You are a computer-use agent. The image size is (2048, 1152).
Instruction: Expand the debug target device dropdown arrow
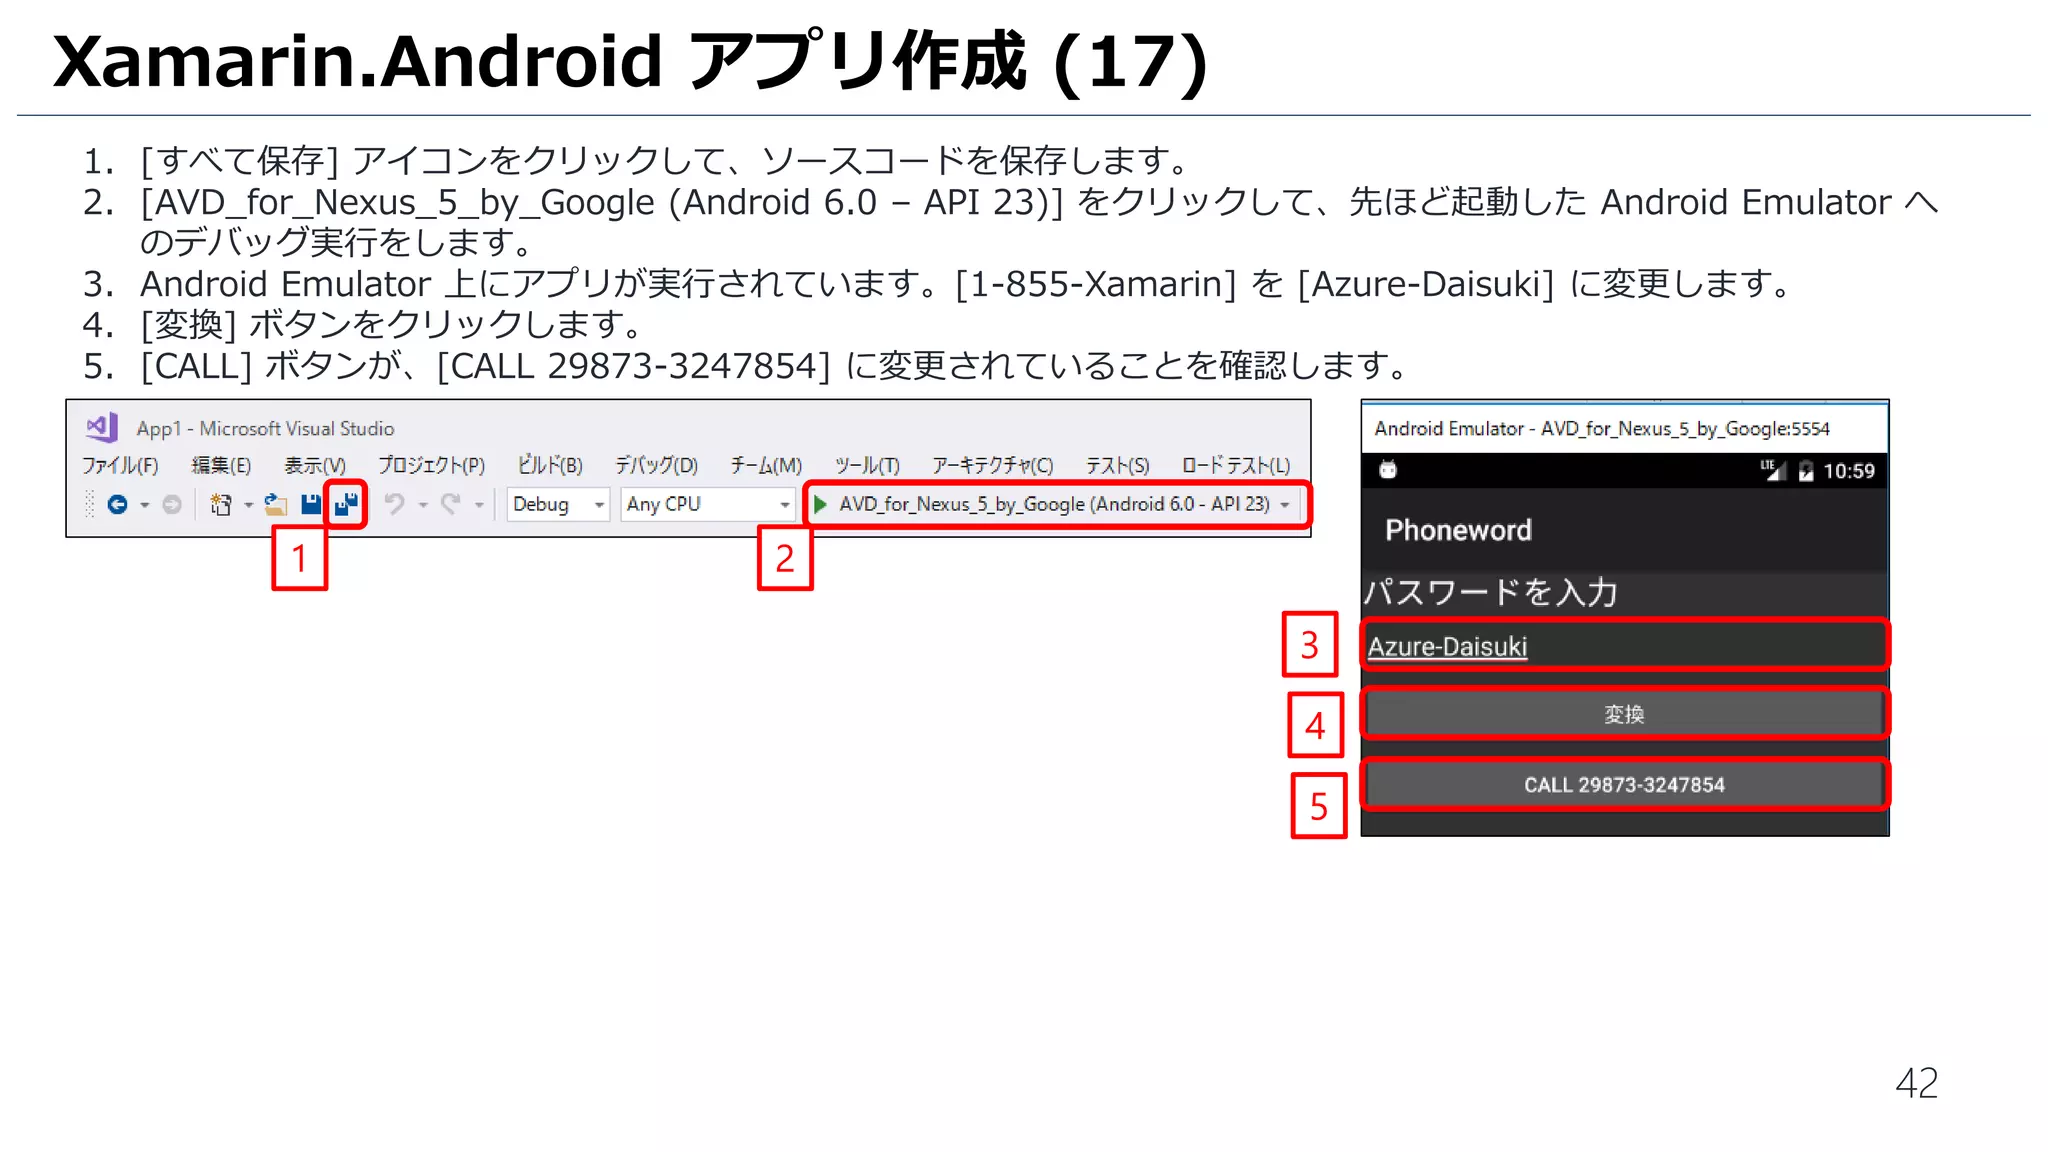pos(1285,505)
